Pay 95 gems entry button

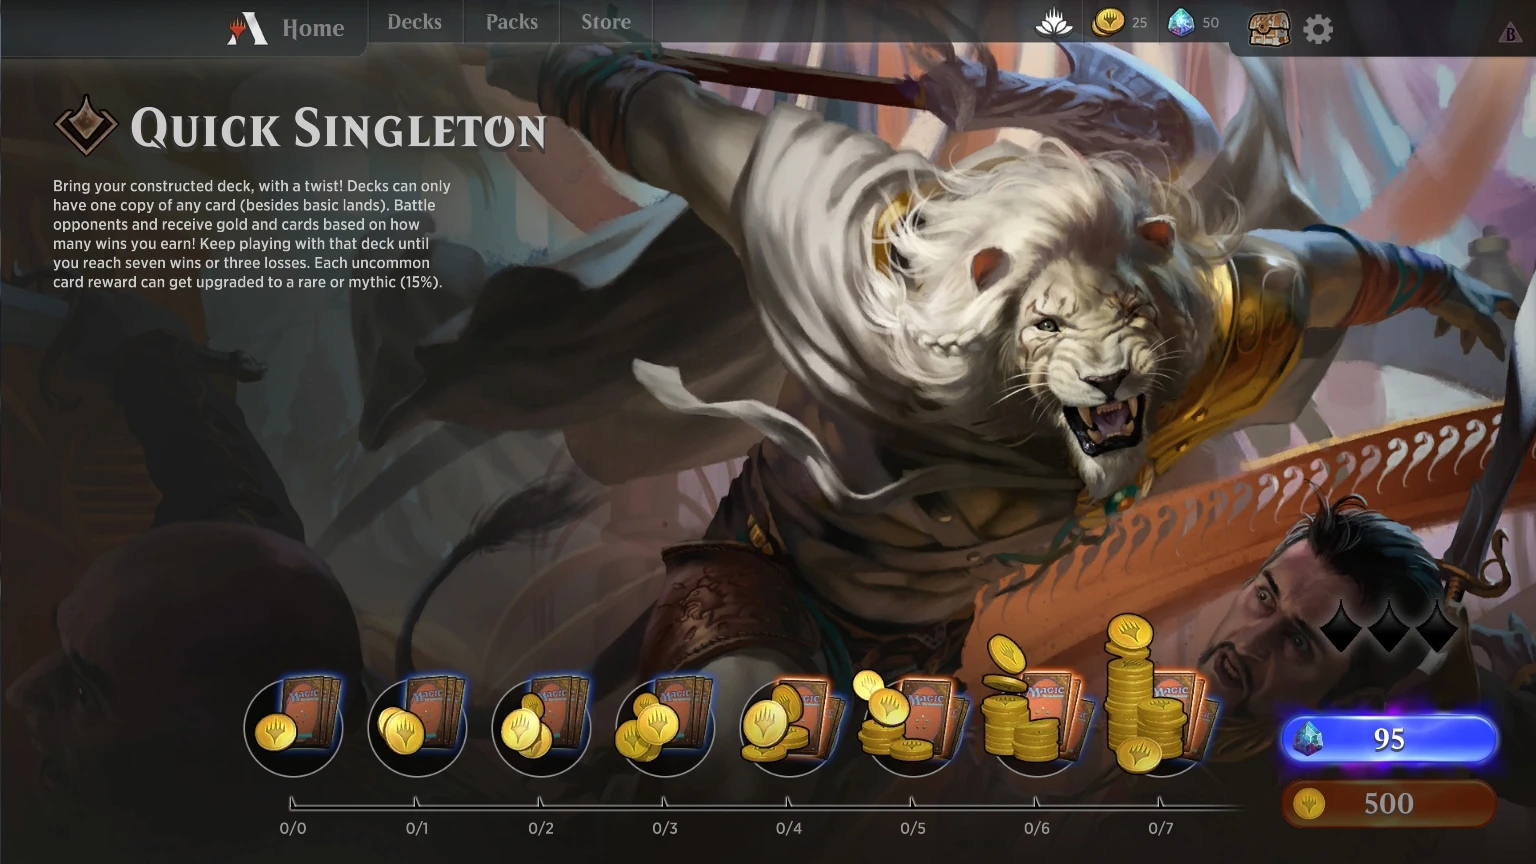point(1389,739)
